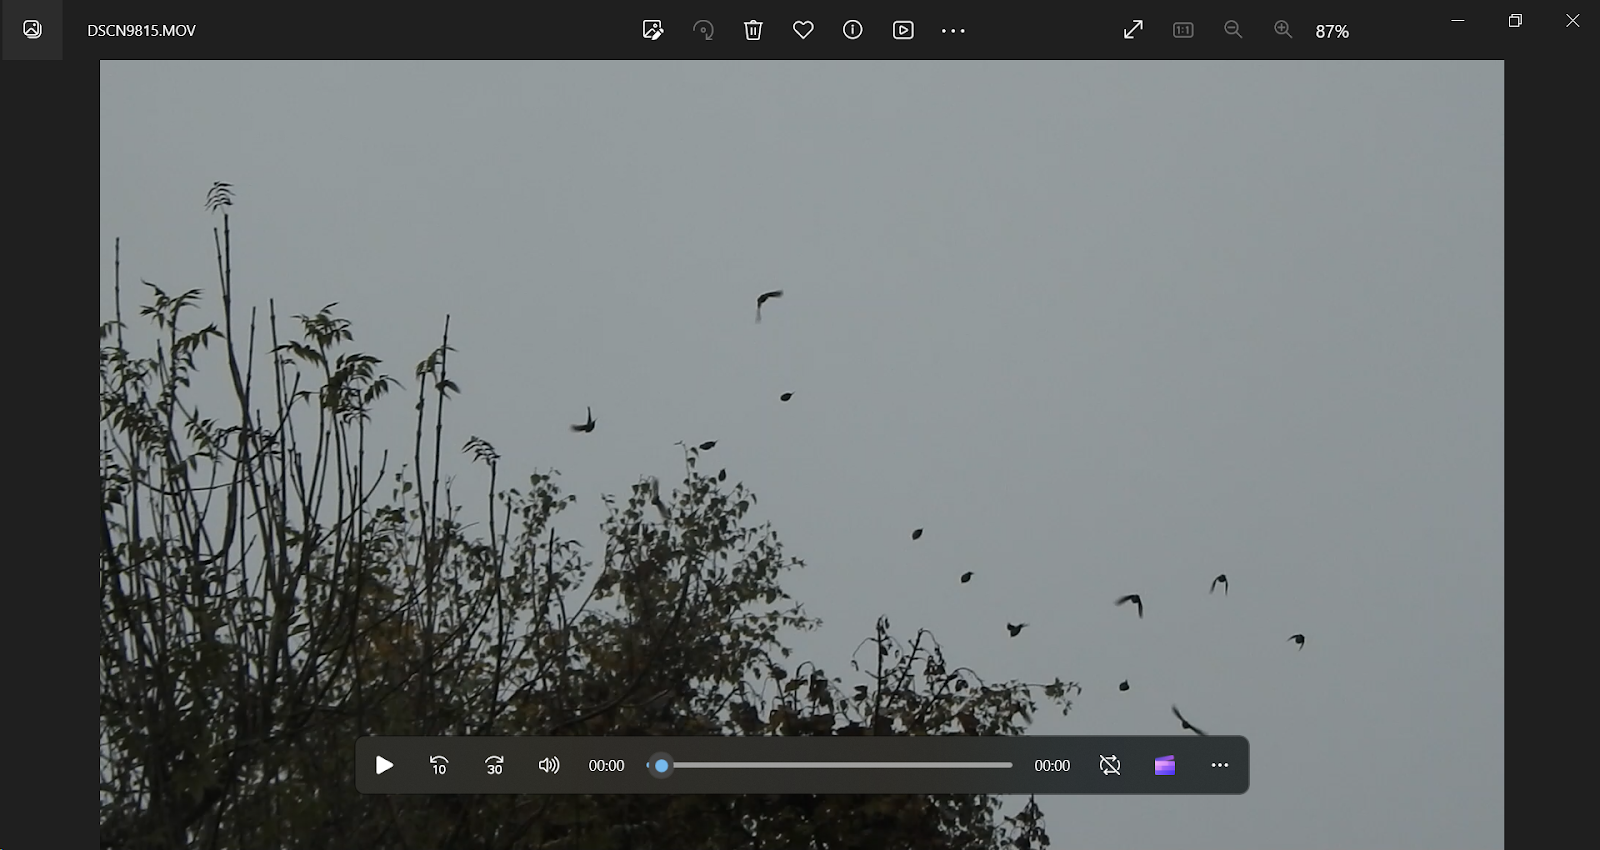Skip forward 30 seconds
Image resolution: width=1600 pixels, height=850 pixels.
point(494,765)
